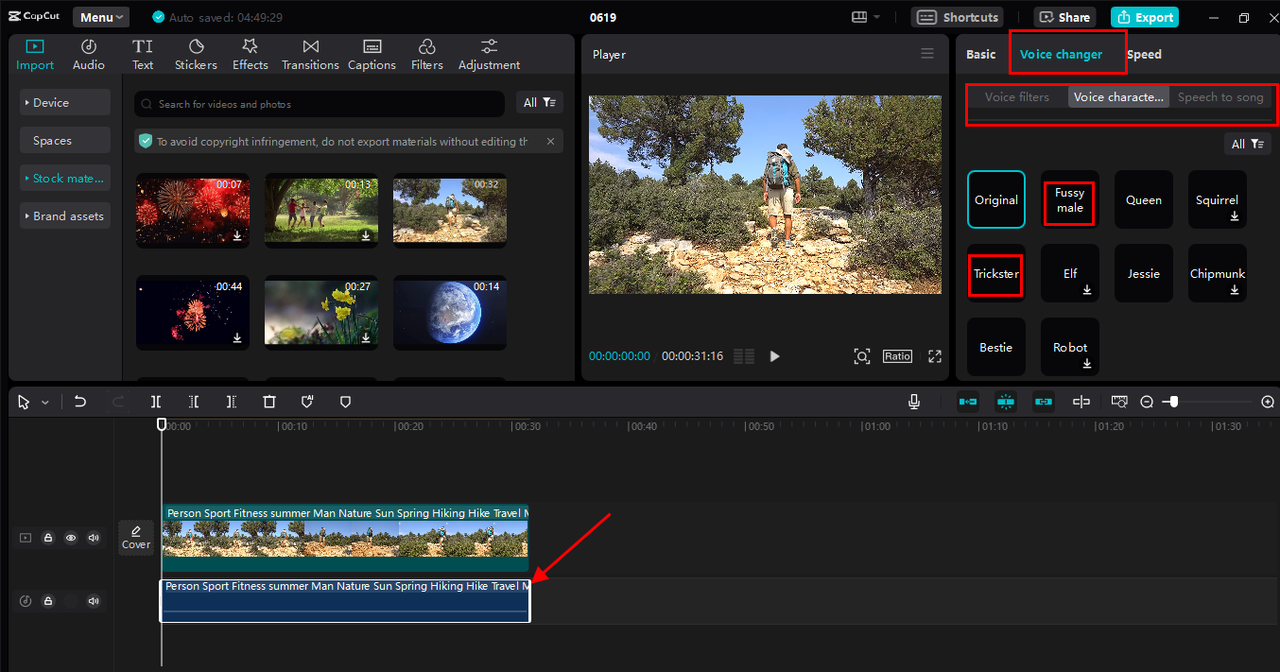
Task: Expand the Stock materials section
Action: pos(65,178)
